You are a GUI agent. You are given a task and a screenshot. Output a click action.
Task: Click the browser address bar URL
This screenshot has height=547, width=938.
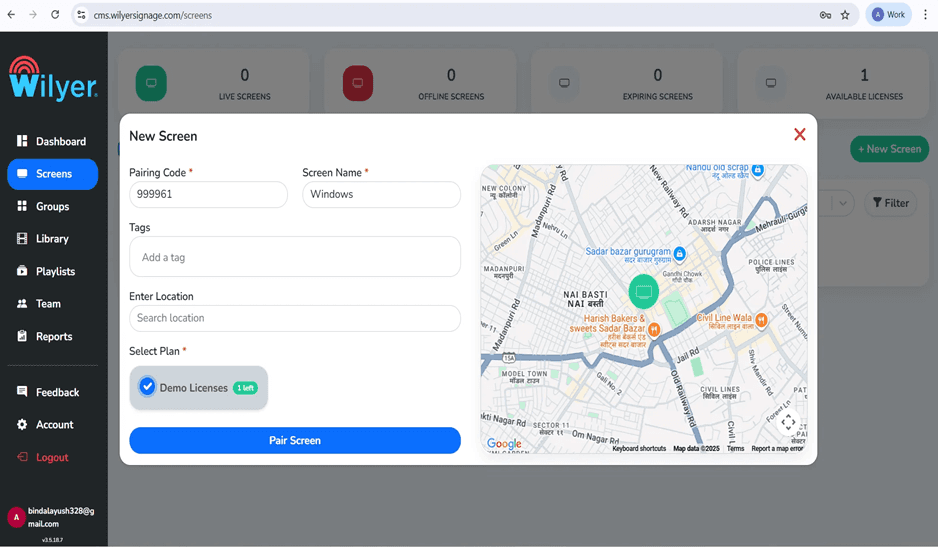click(153, 16)
